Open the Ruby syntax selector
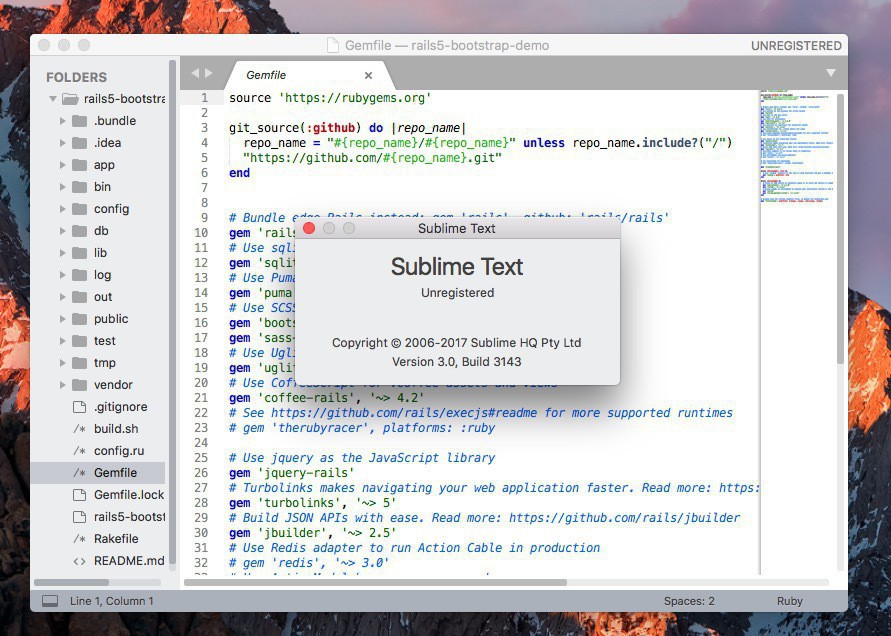This screenshot has width=891, height=636. (789, 601)
